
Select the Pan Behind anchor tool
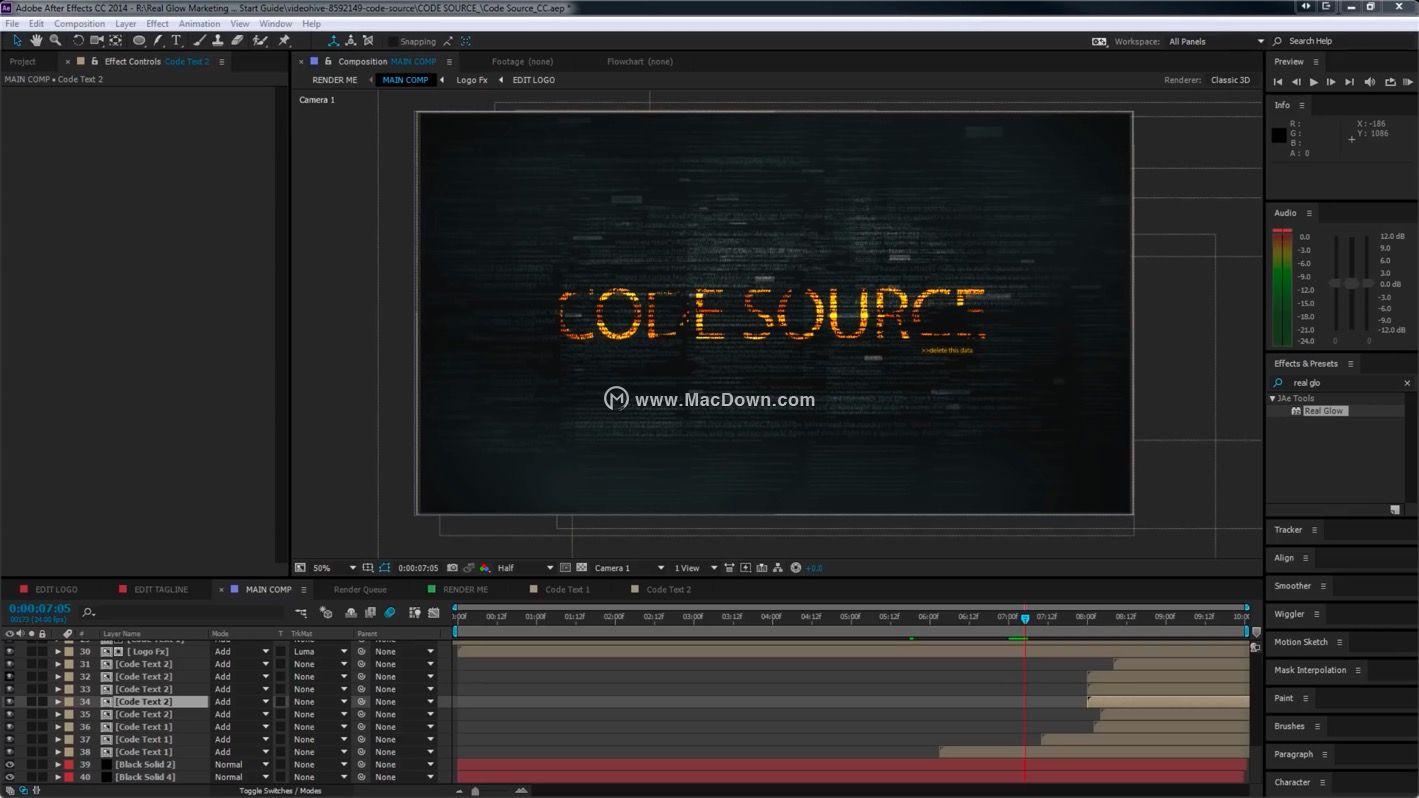116,41
